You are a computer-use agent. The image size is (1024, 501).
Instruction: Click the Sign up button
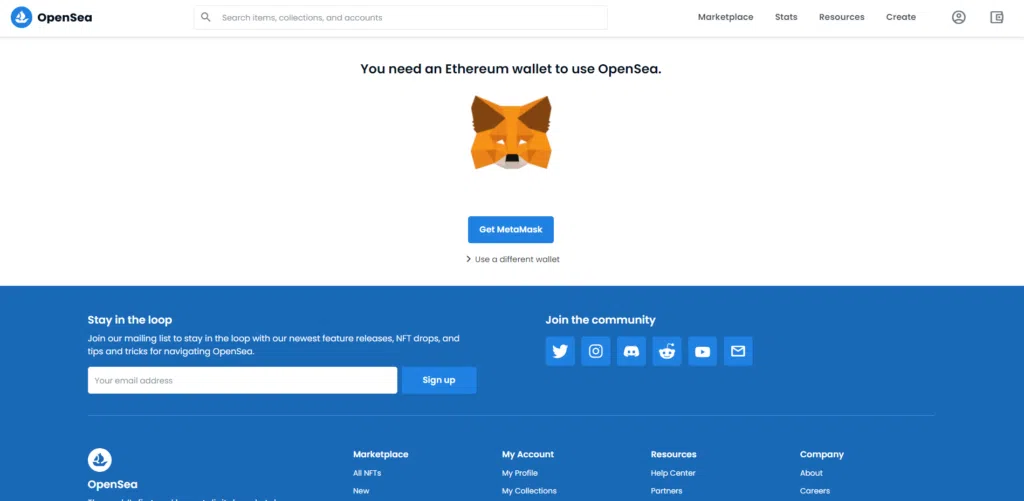point(439,380)
